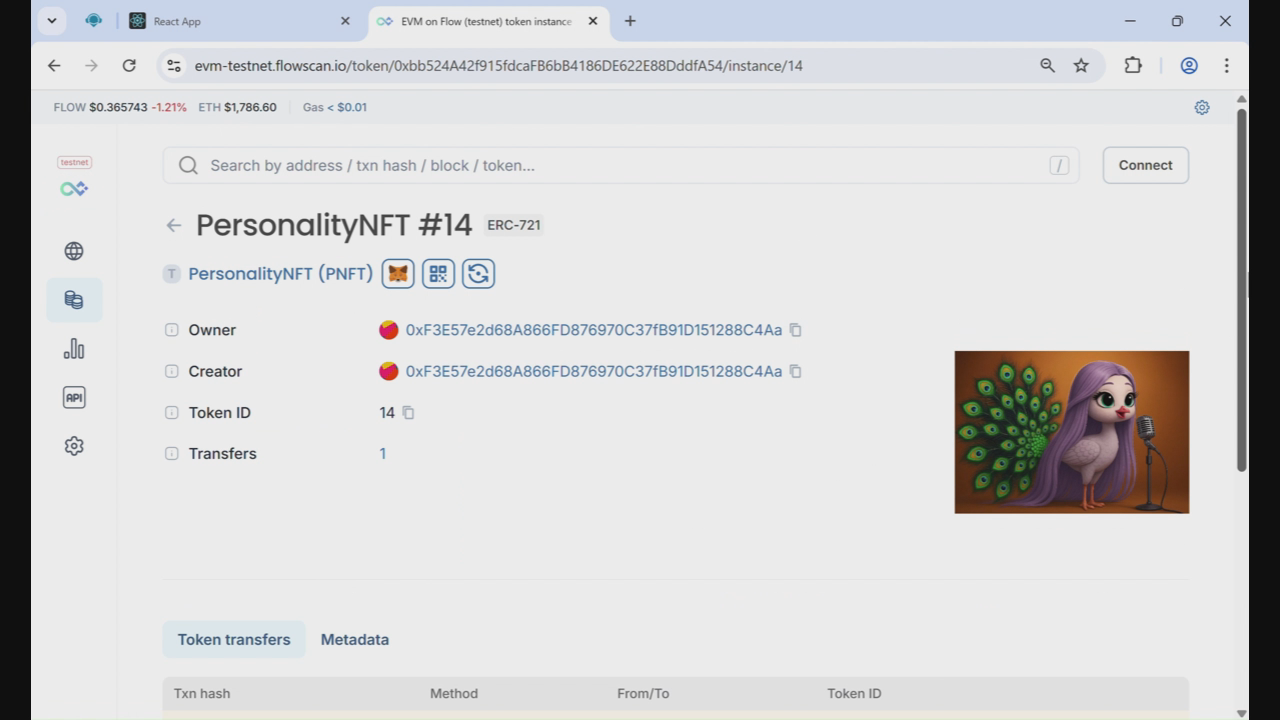Open the API sidebar icon
This screenshot has height=720, width=1280.
[x=74, y=397]
